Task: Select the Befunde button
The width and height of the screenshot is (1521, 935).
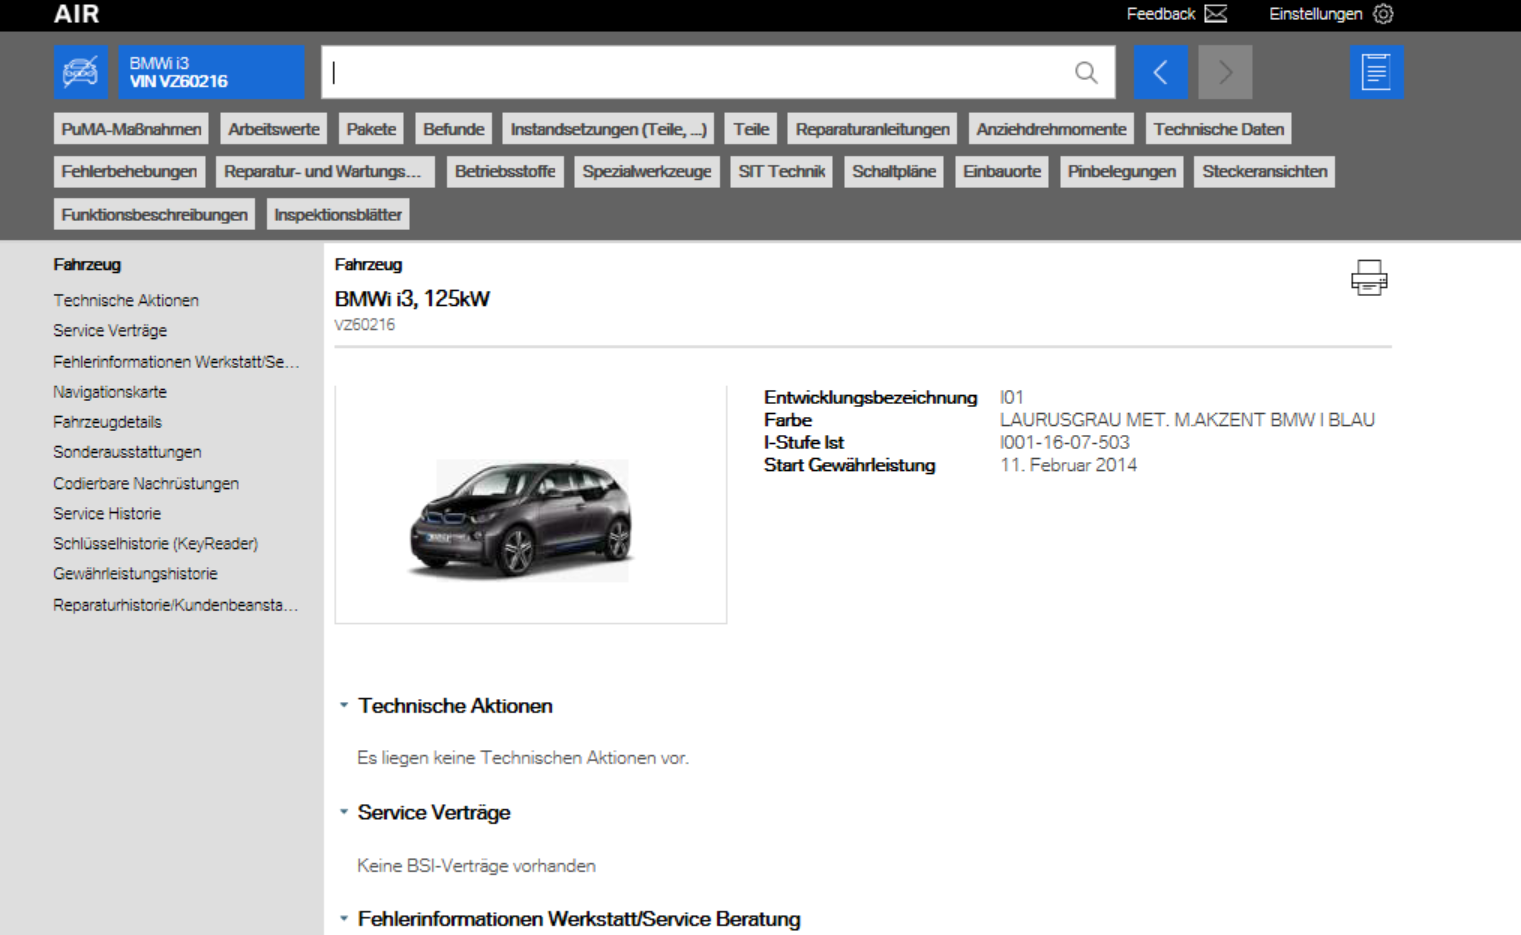Action: (x=453, y=129)
